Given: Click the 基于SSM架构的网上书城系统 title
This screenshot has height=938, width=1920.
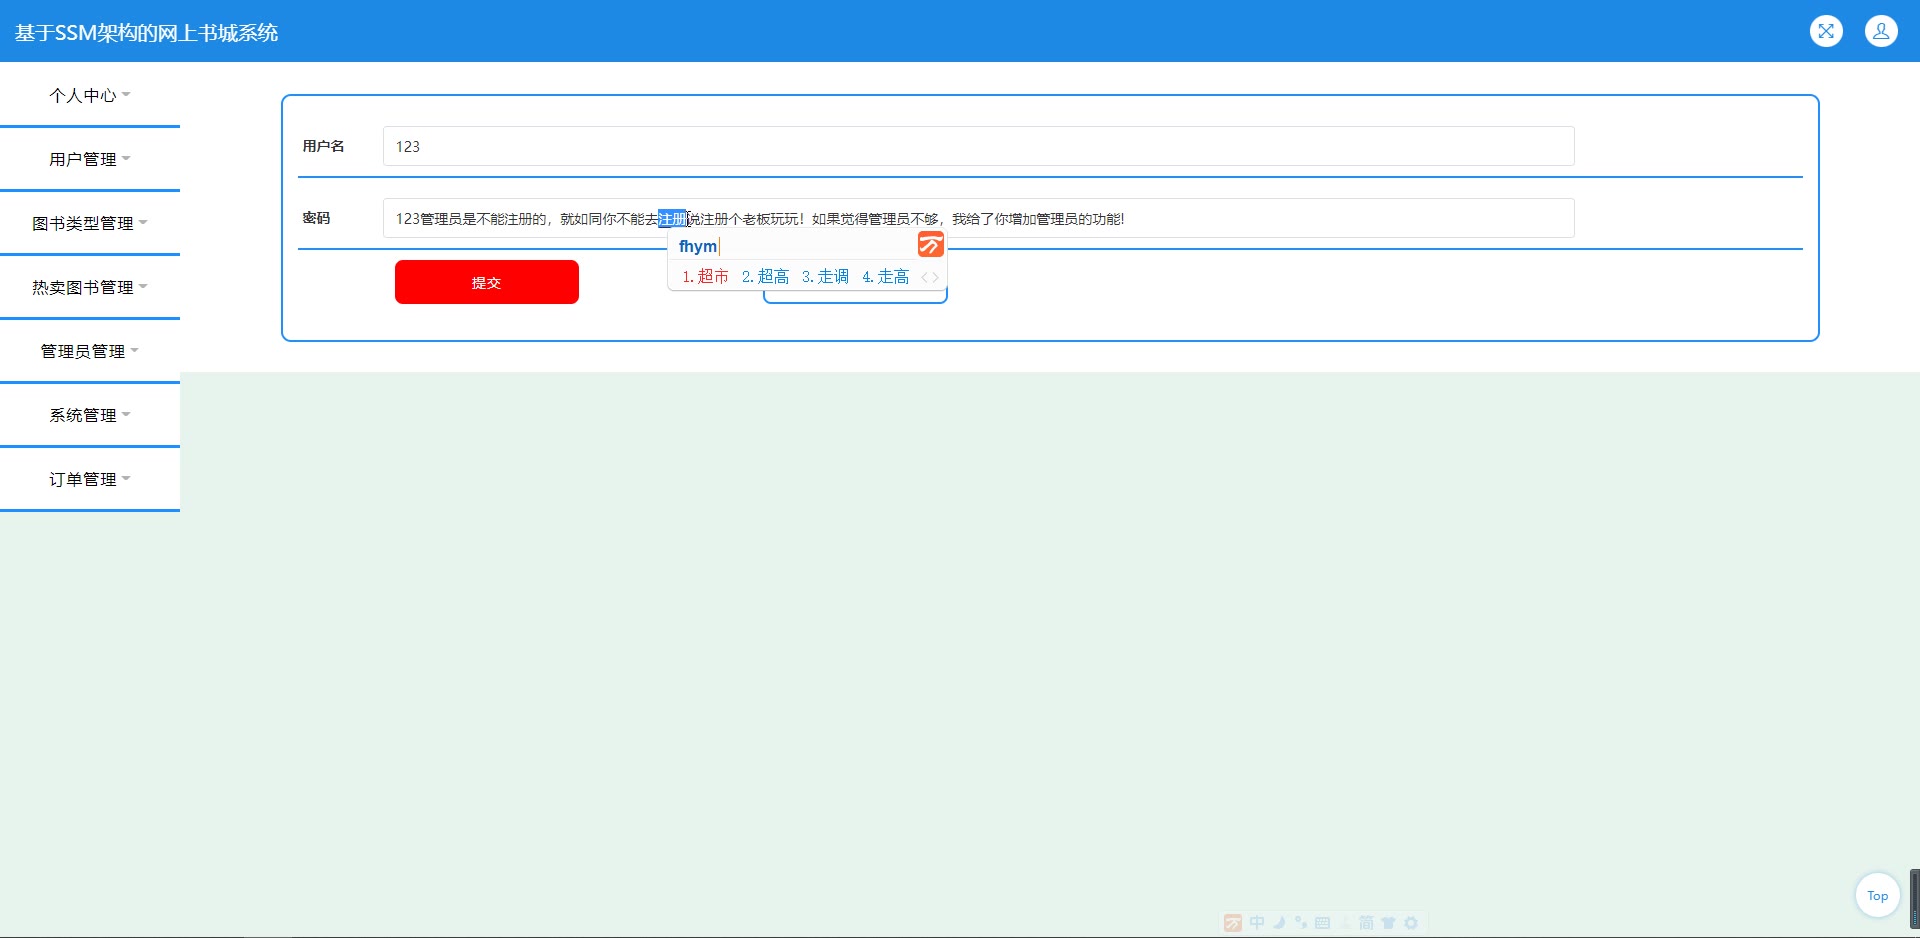Looking at the screenshot, I should [146, 33].
